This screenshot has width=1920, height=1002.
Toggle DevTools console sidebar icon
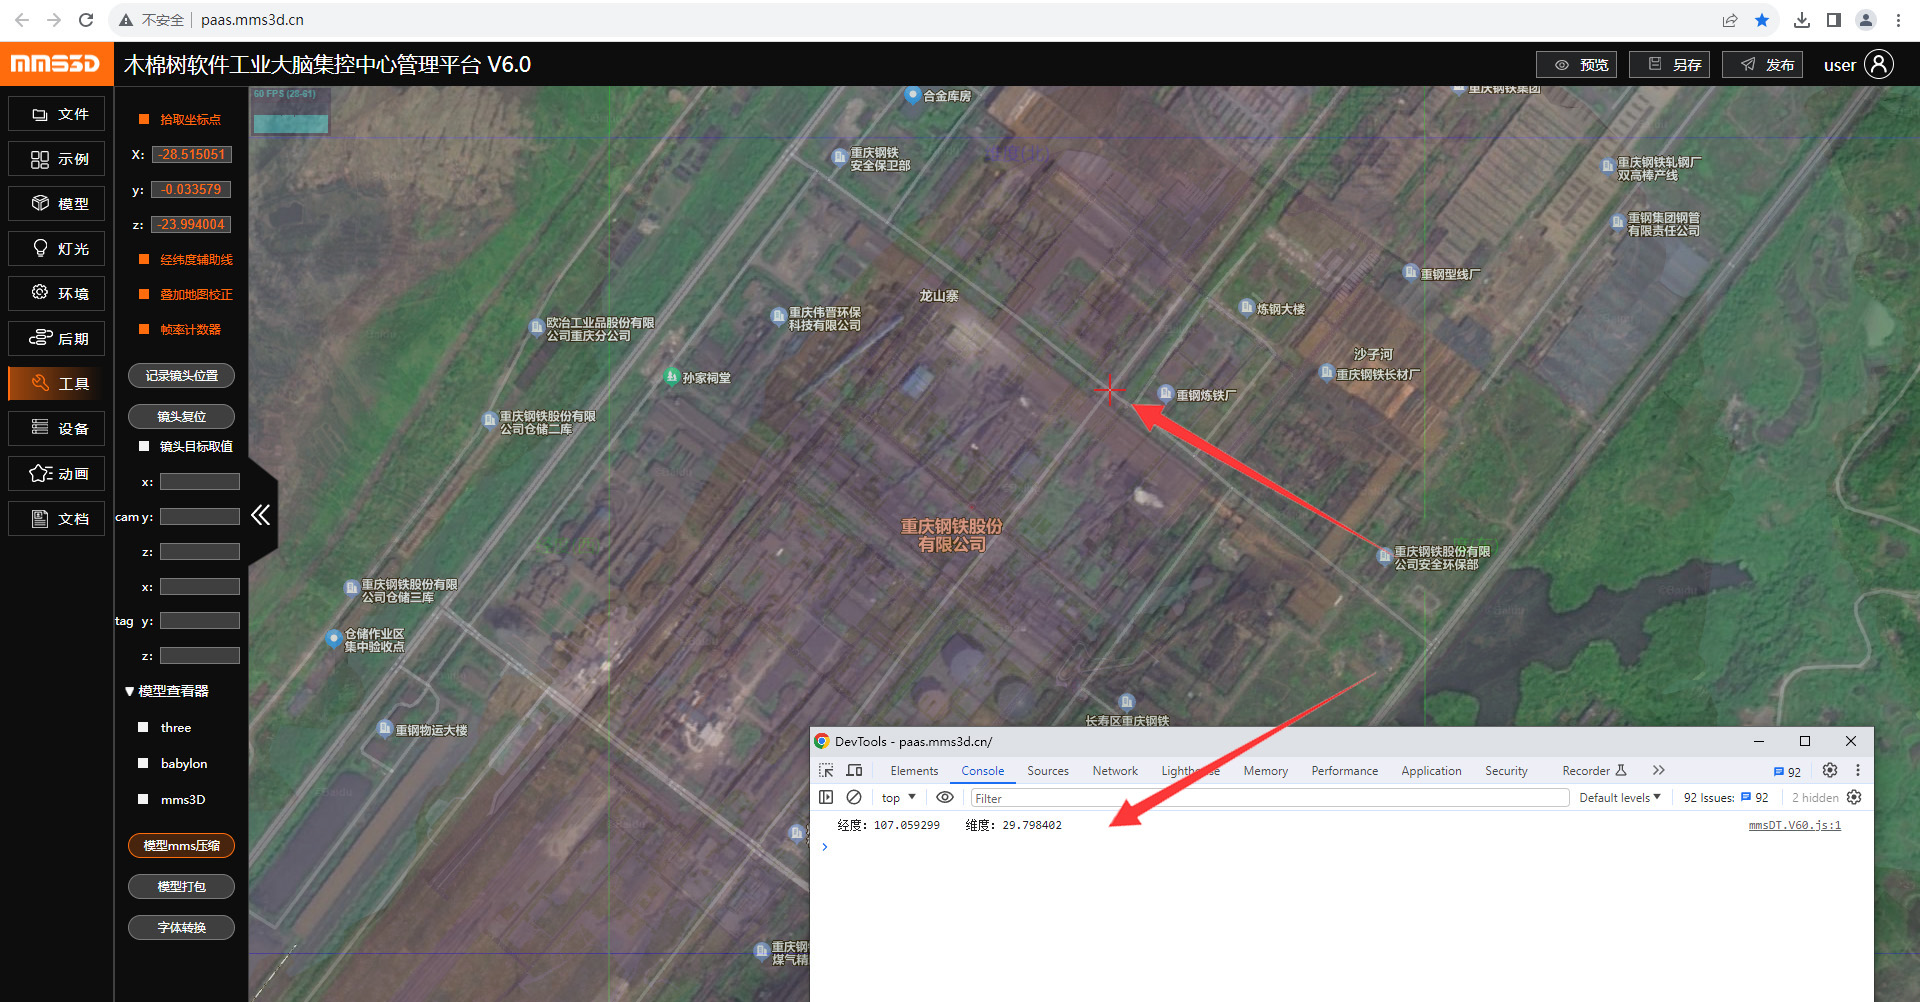(826, 797)
